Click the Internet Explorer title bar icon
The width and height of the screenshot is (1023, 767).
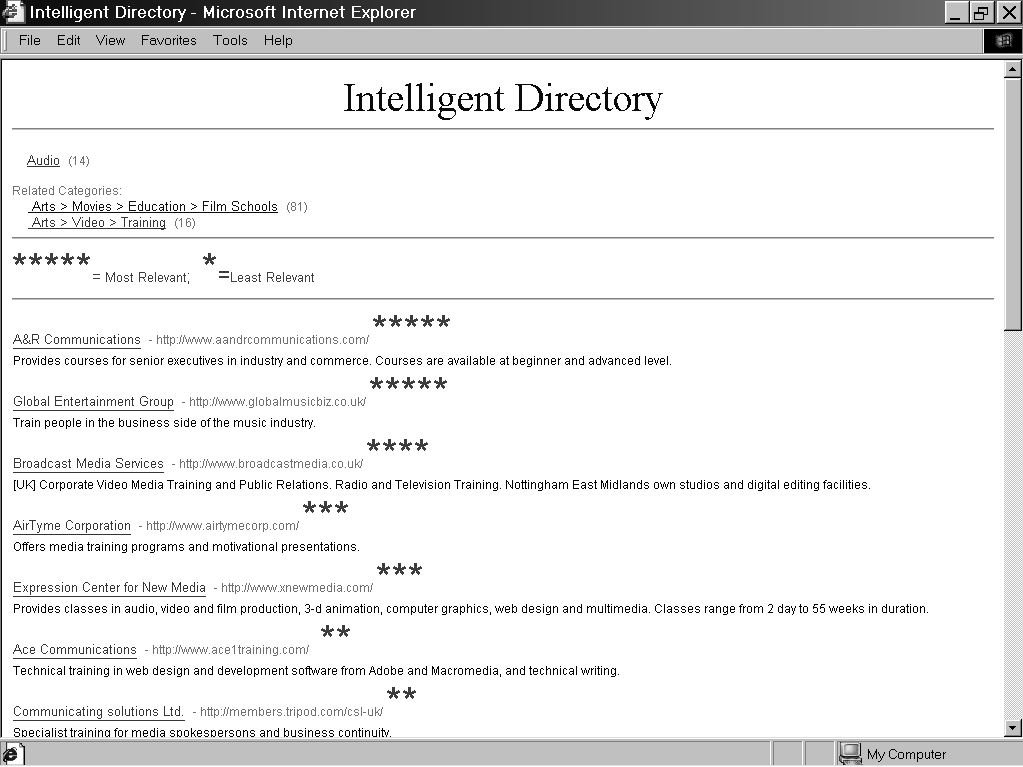(x=14, y=13)
